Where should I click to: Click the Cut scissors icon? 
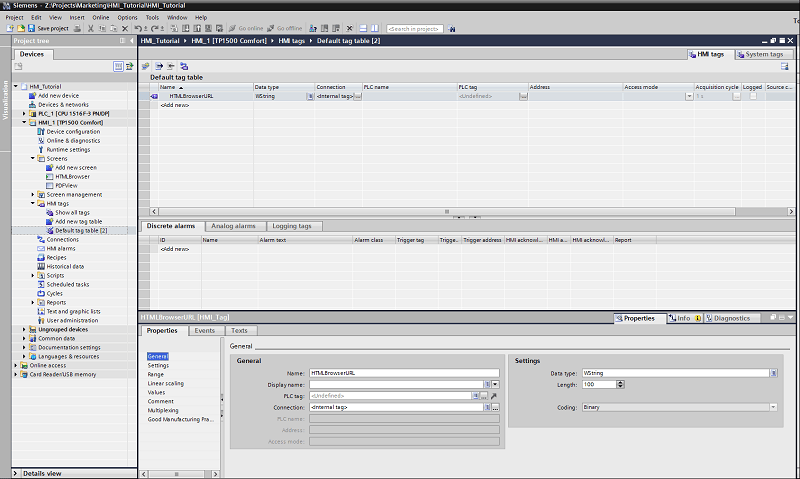[x=91, y=29]
